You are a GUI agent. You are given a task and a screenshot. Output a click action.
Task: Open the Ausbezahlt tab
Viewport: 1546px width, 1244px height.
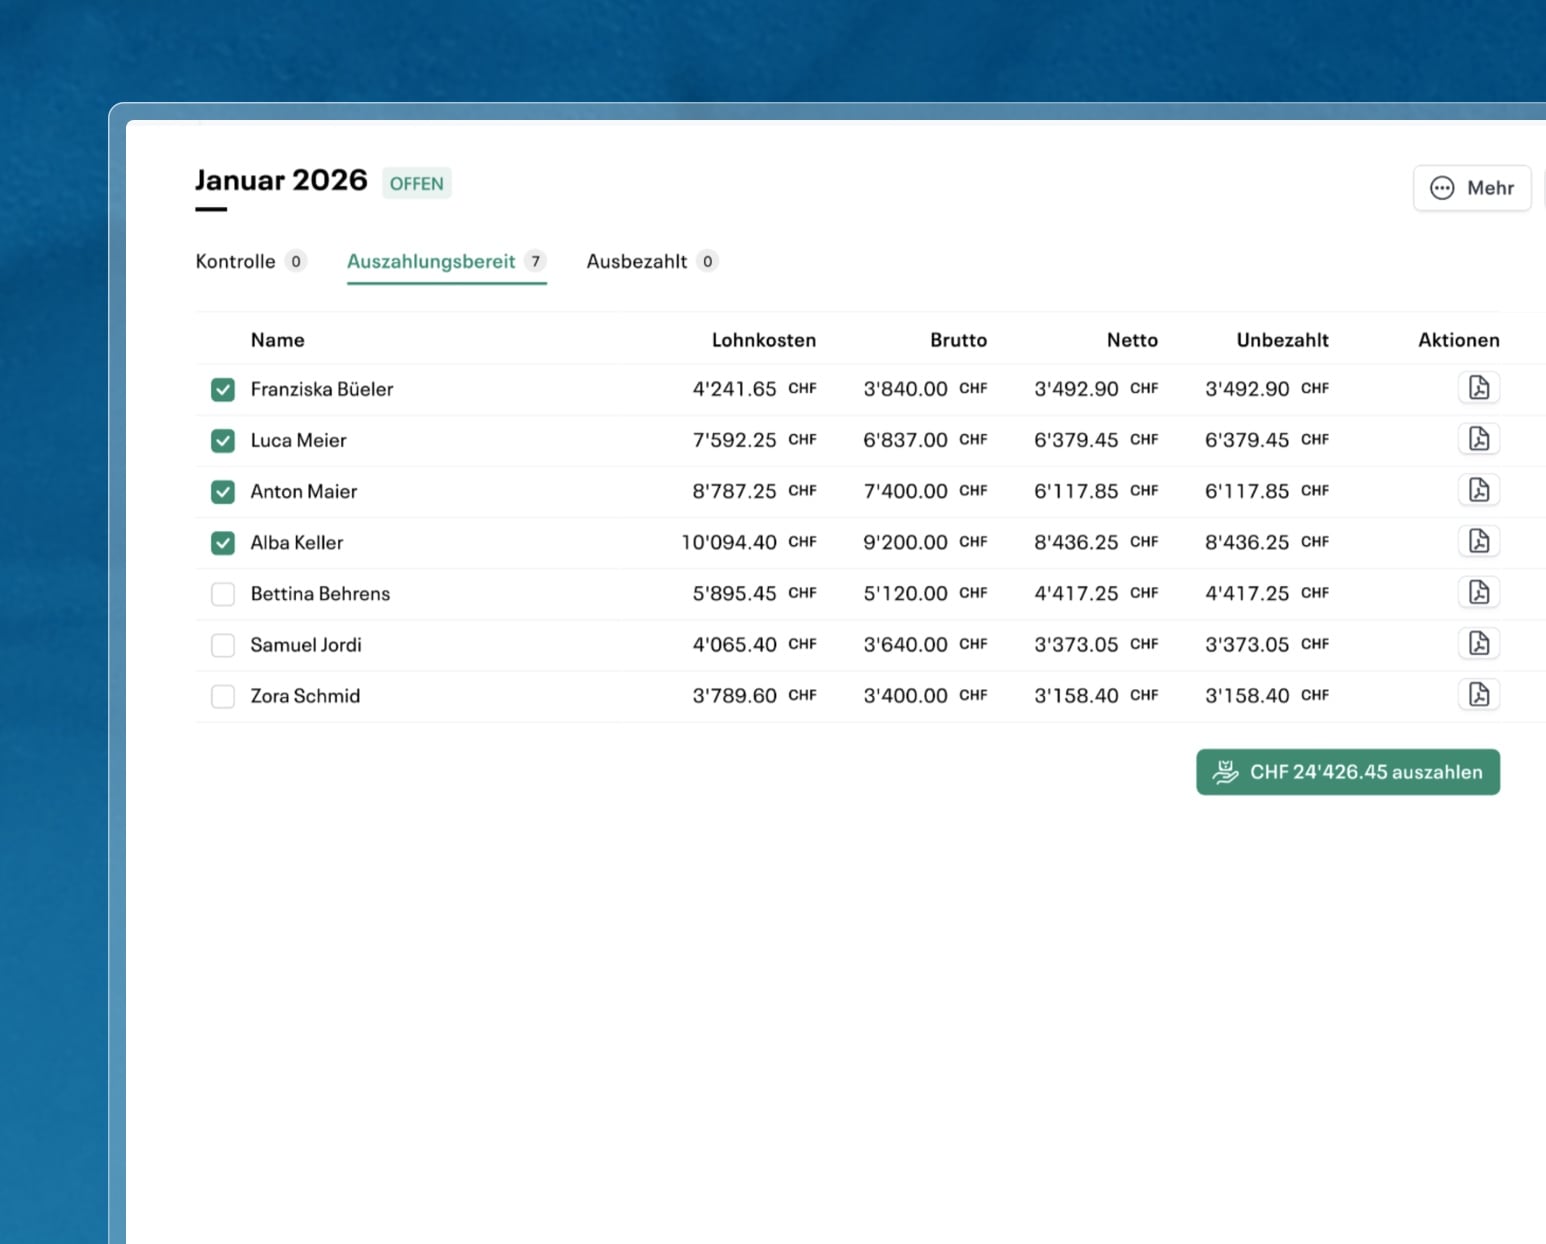click(652, 261)
